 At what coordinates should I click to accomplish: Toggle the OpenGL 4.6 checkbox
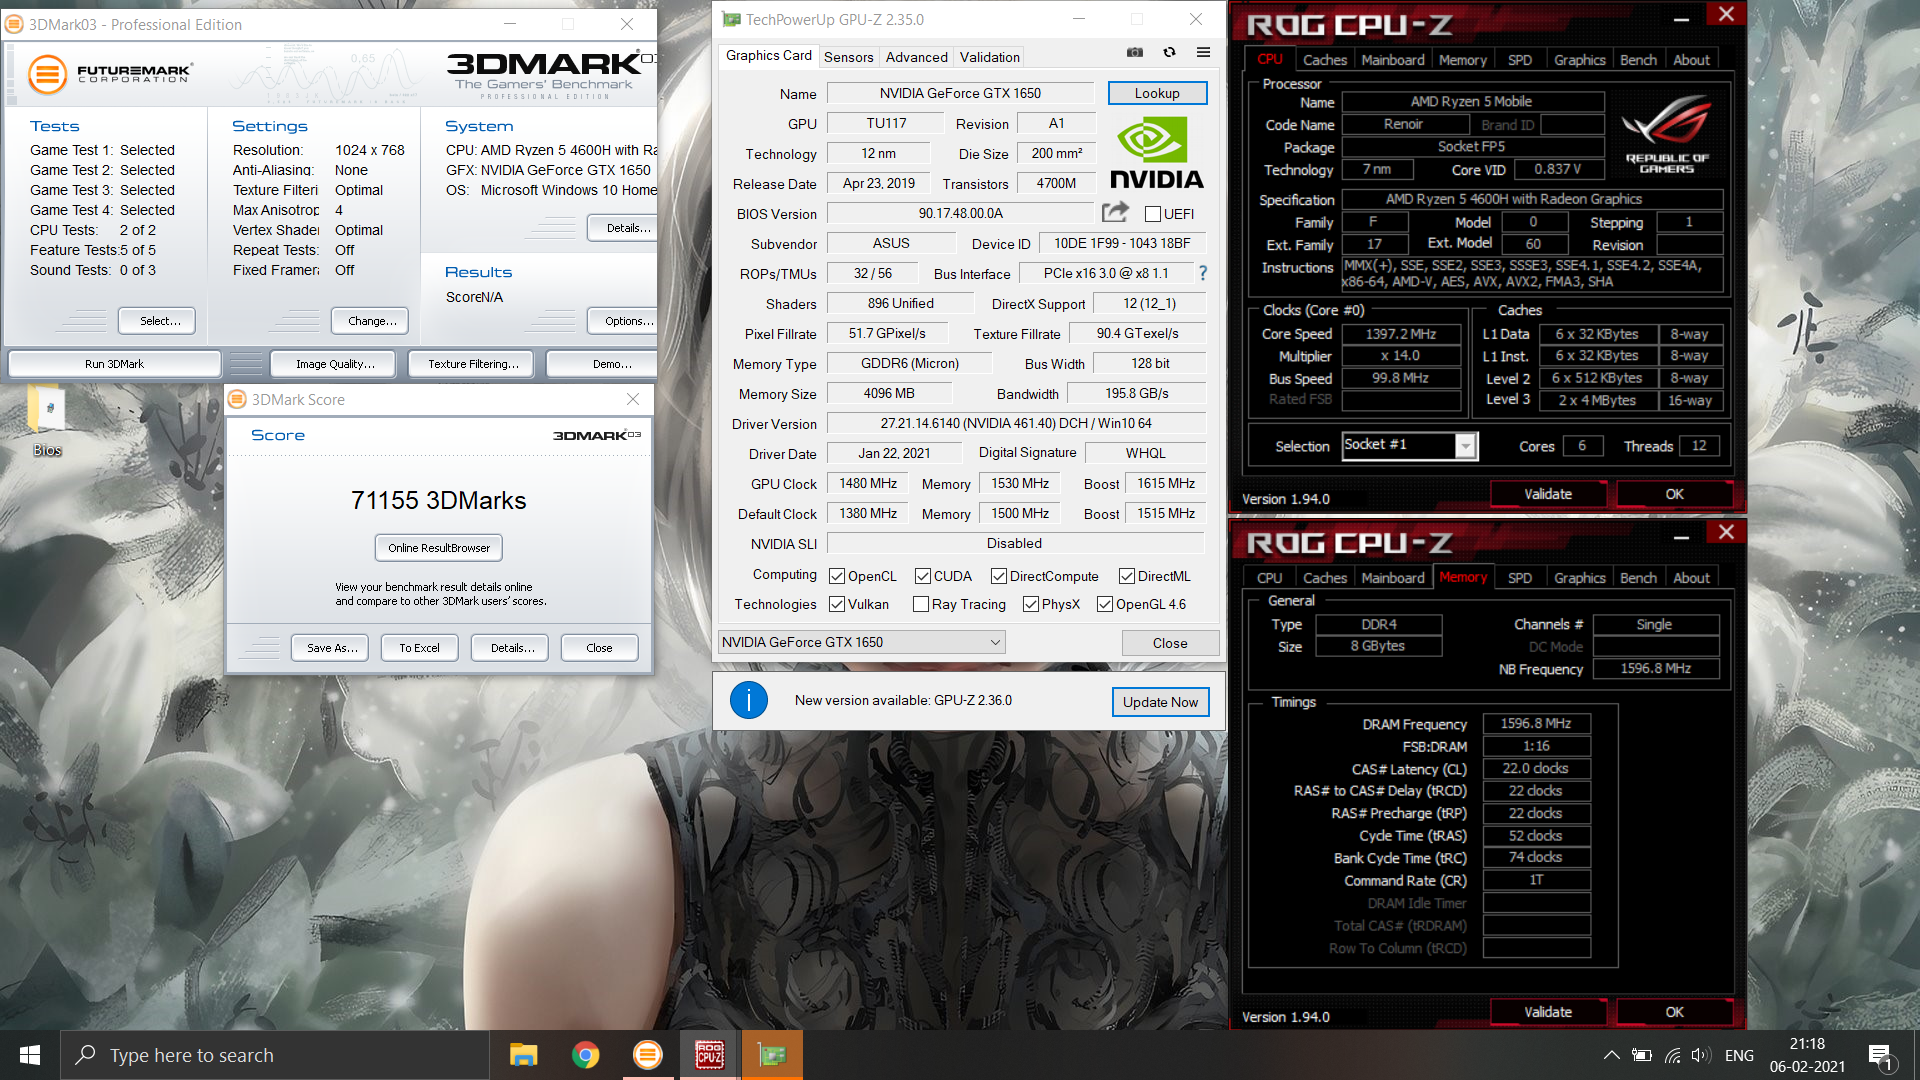[1105, 604]
